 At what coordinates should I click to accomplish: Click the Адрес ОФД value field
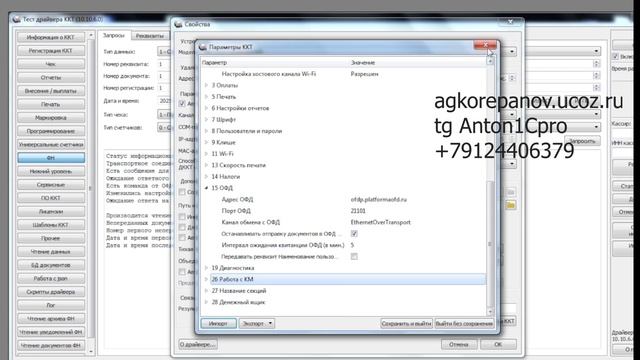pyautogui.click(x=378, y=199)
